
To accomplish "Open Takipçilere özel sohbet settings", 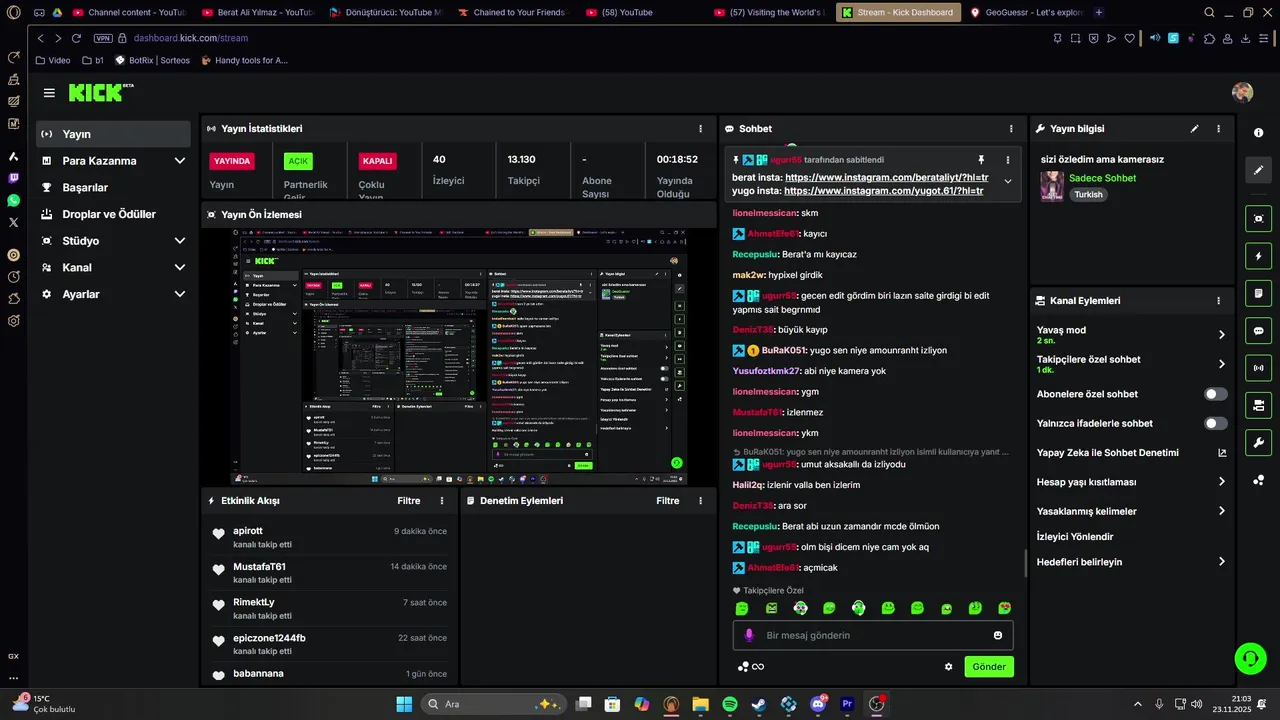I will (x=1131, y=364).
